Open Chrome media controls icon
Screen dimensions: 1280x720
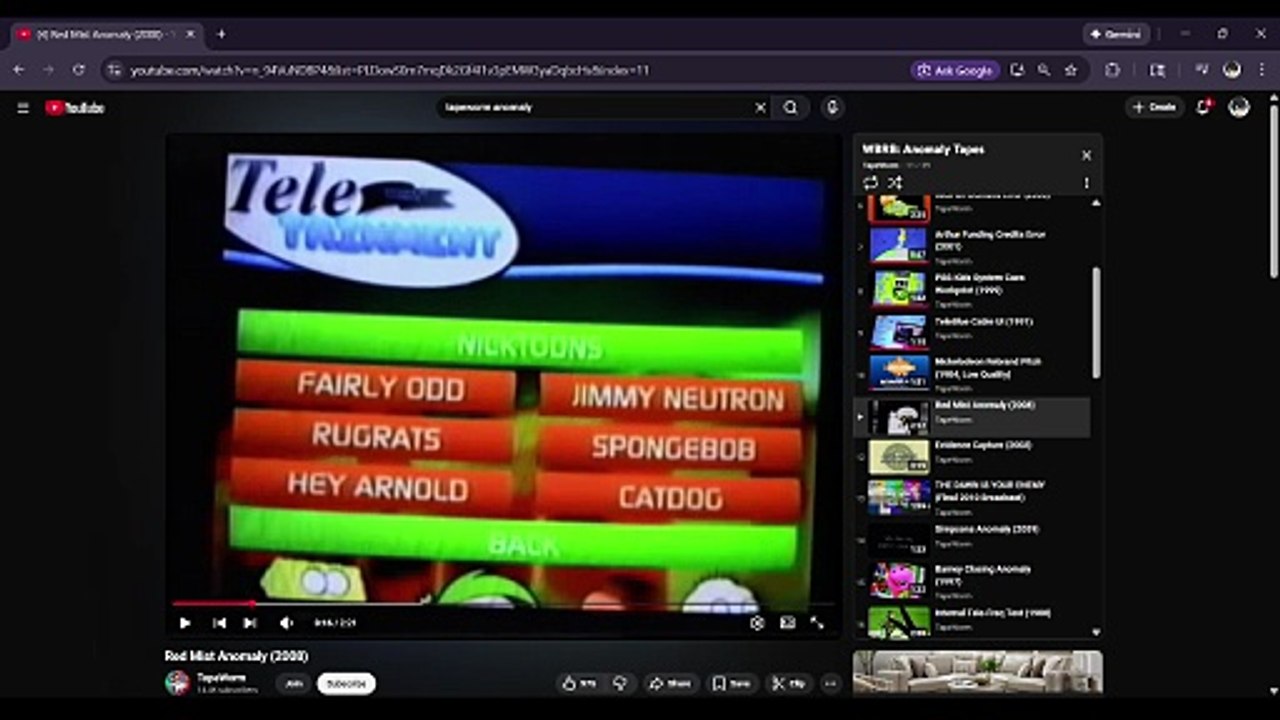point(1203,70)
